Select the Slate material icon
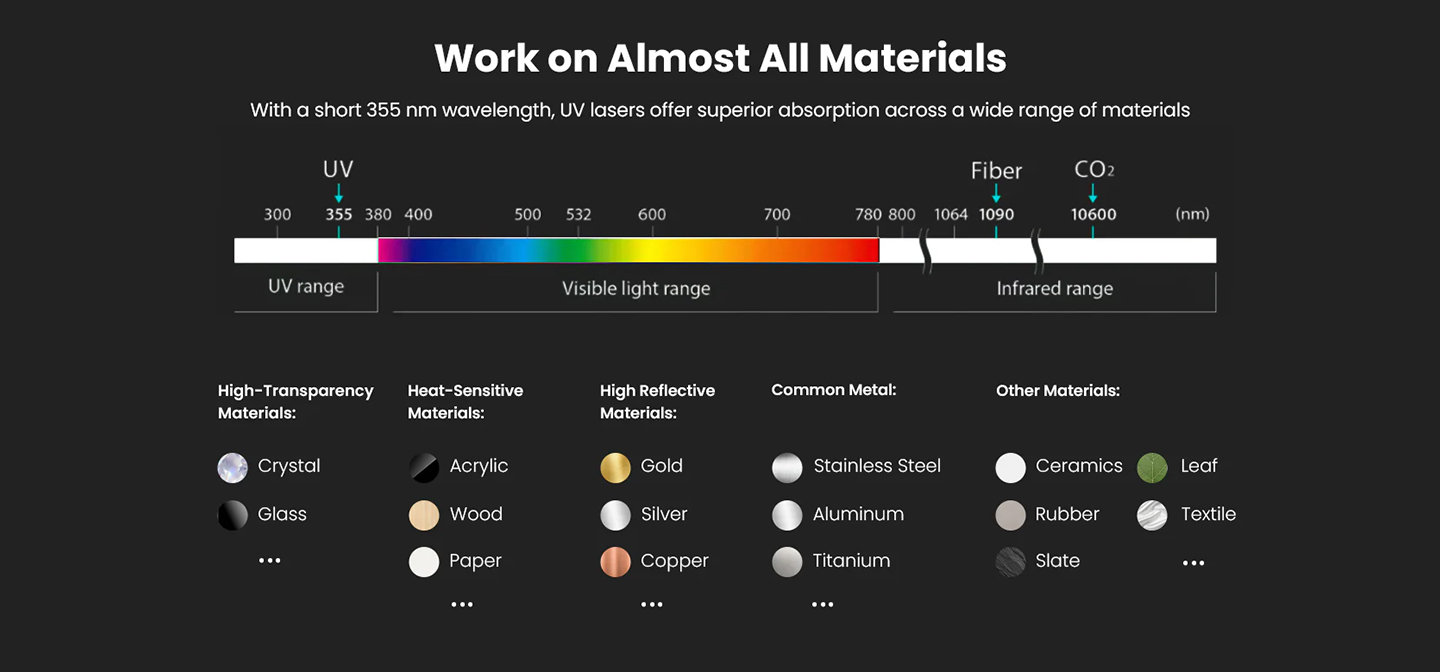The image size is (1440, 672). [1011, 562]
